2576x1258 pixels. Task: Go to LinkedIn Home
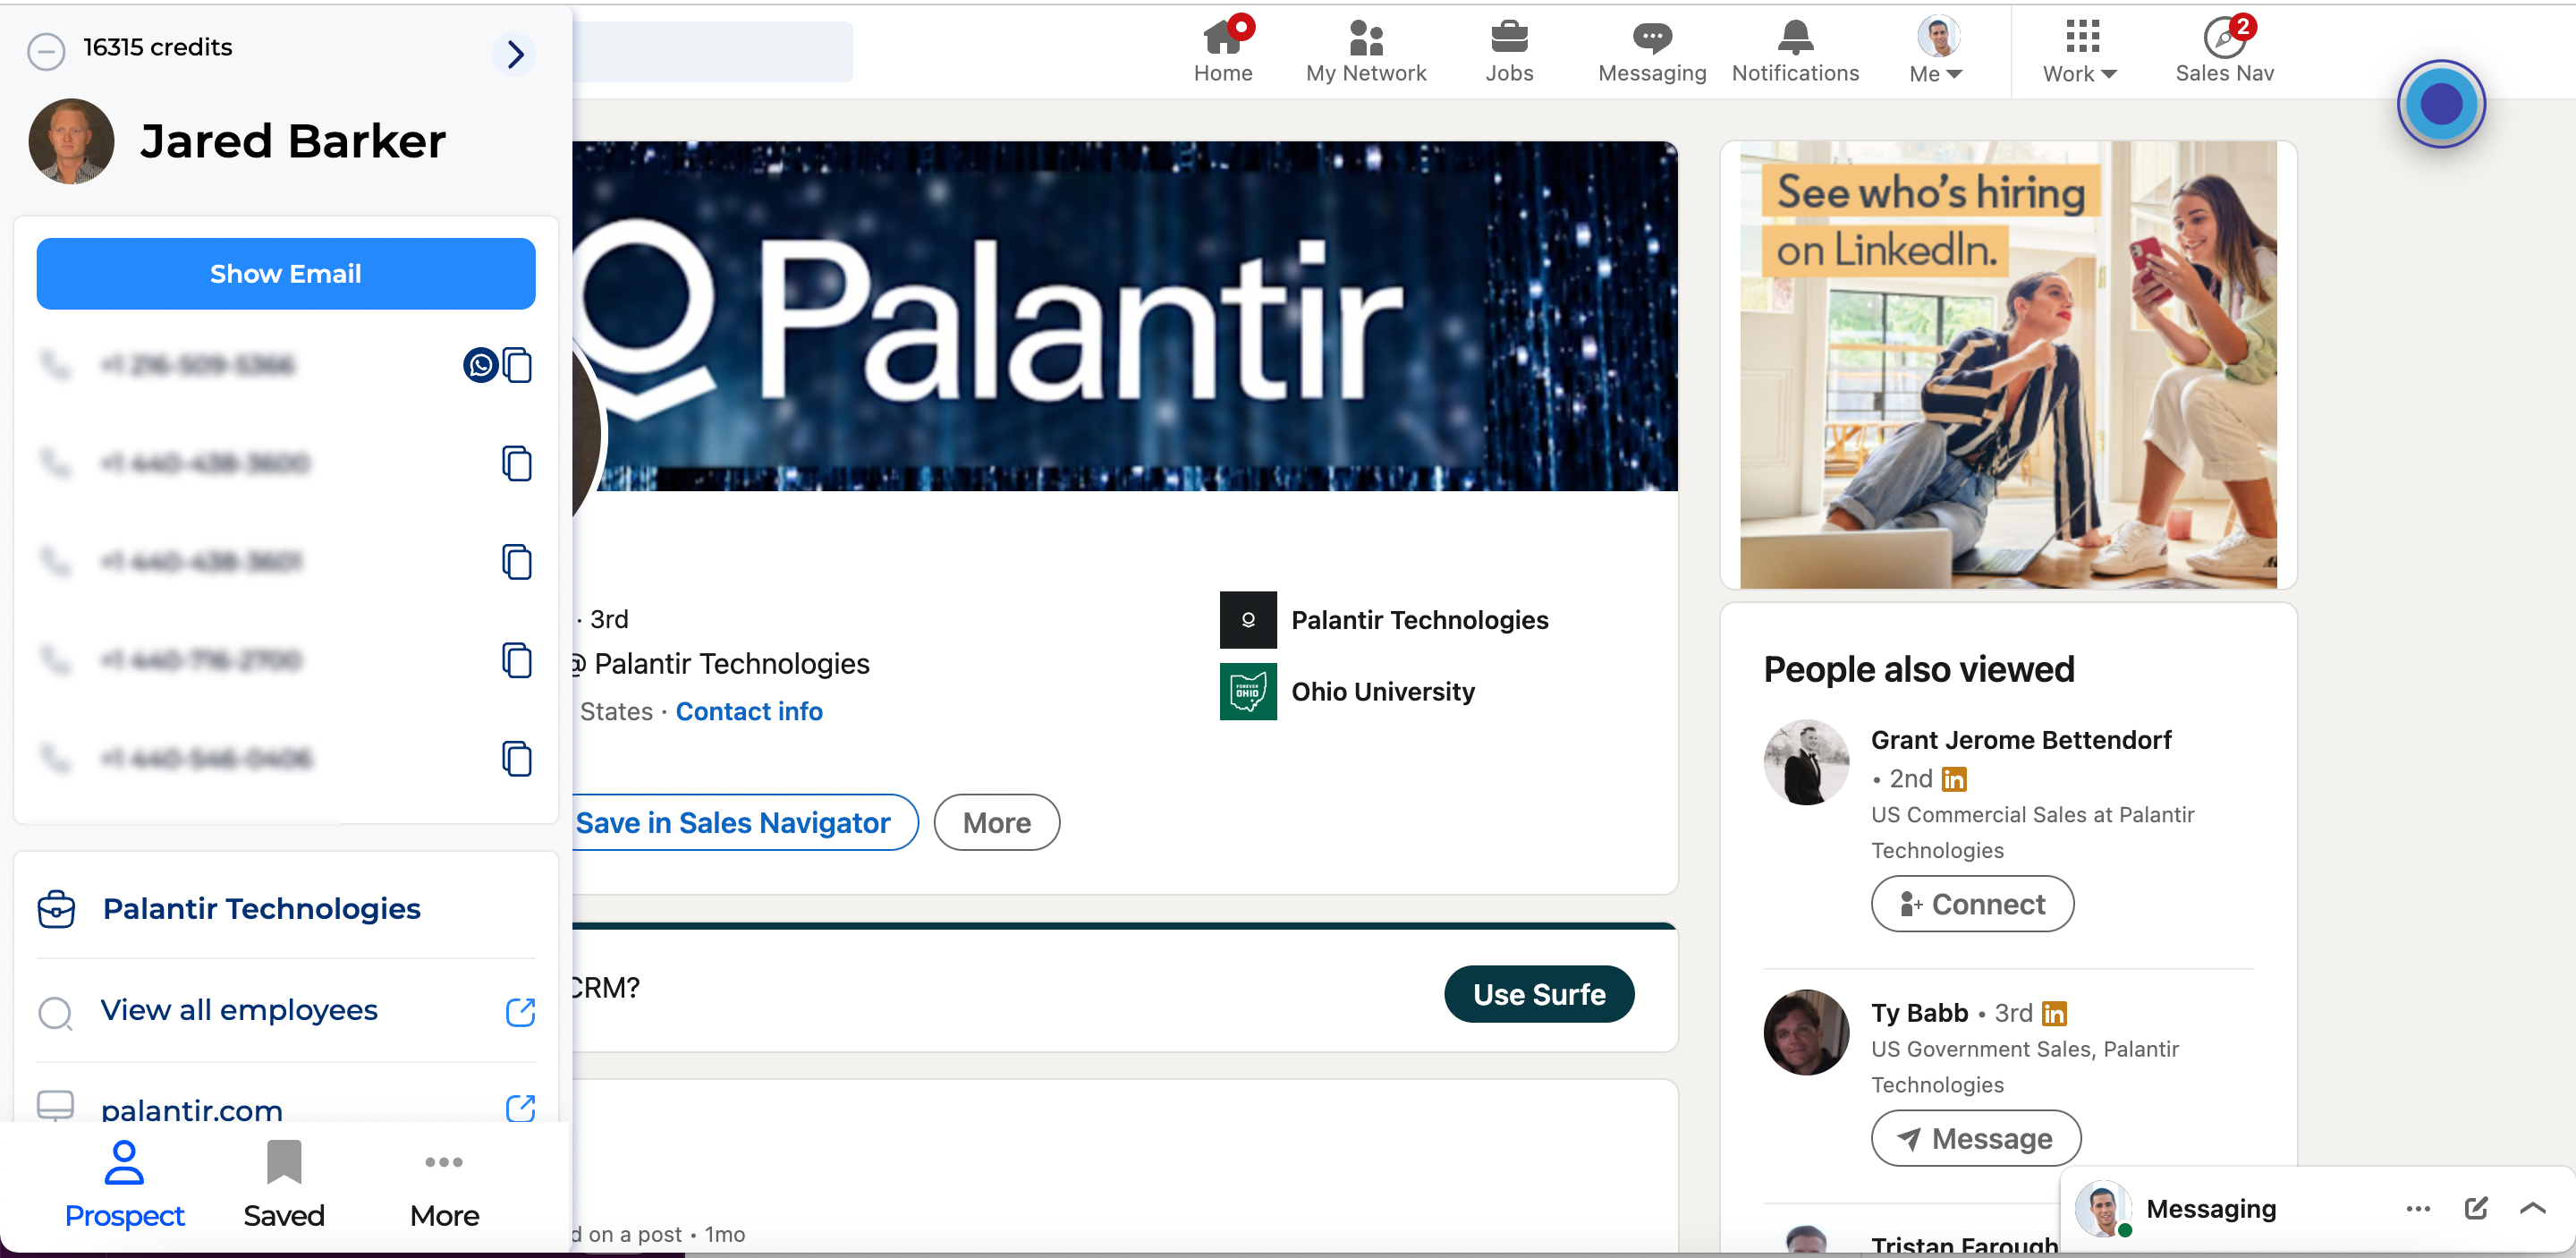[1223, 52]
